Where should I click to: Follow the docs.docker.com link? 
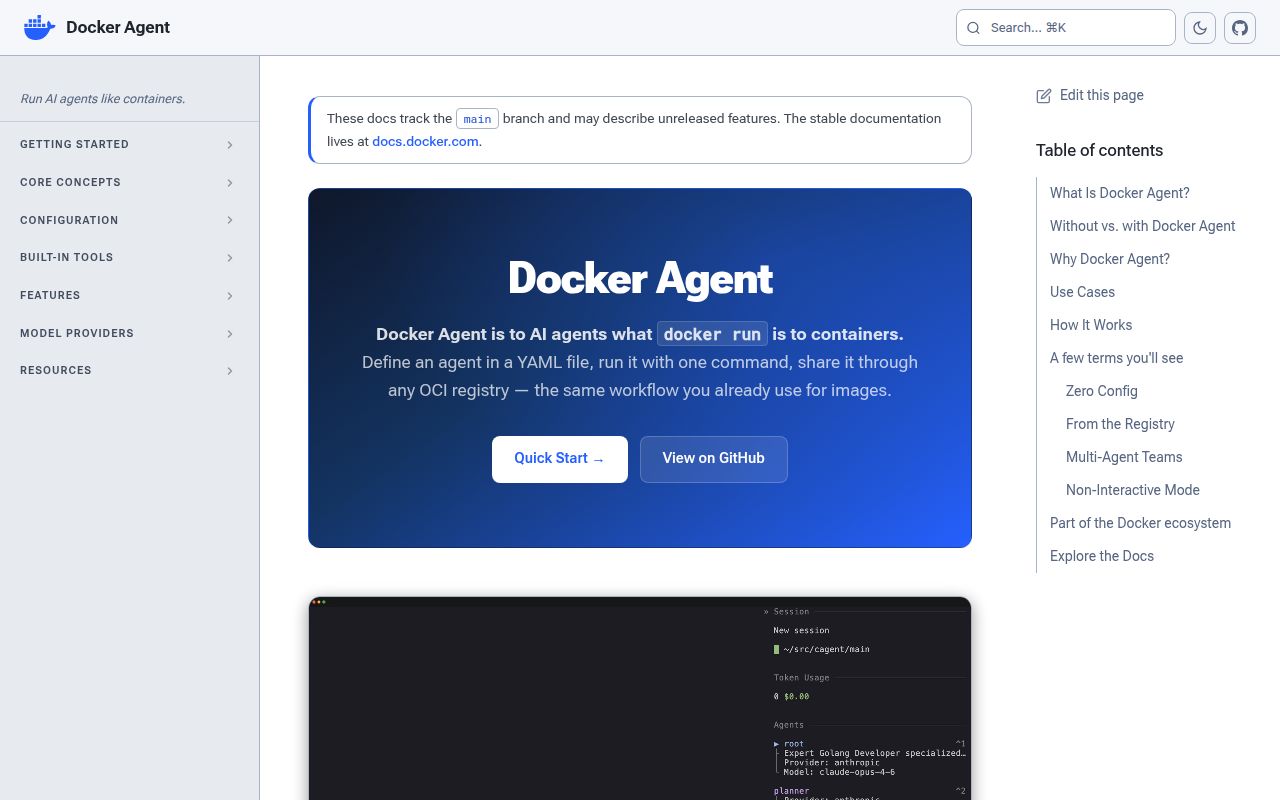[x=425, y=141]
